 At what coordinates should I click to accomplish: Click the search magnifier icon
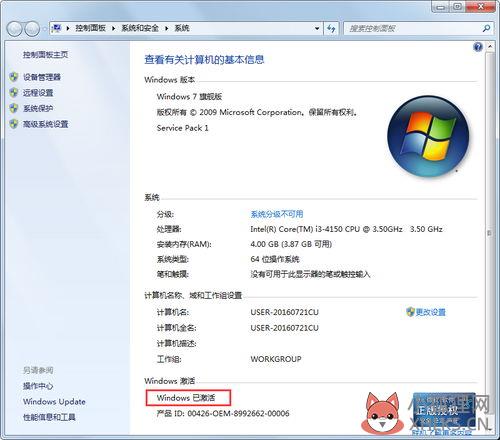click(x=486, y=29)
